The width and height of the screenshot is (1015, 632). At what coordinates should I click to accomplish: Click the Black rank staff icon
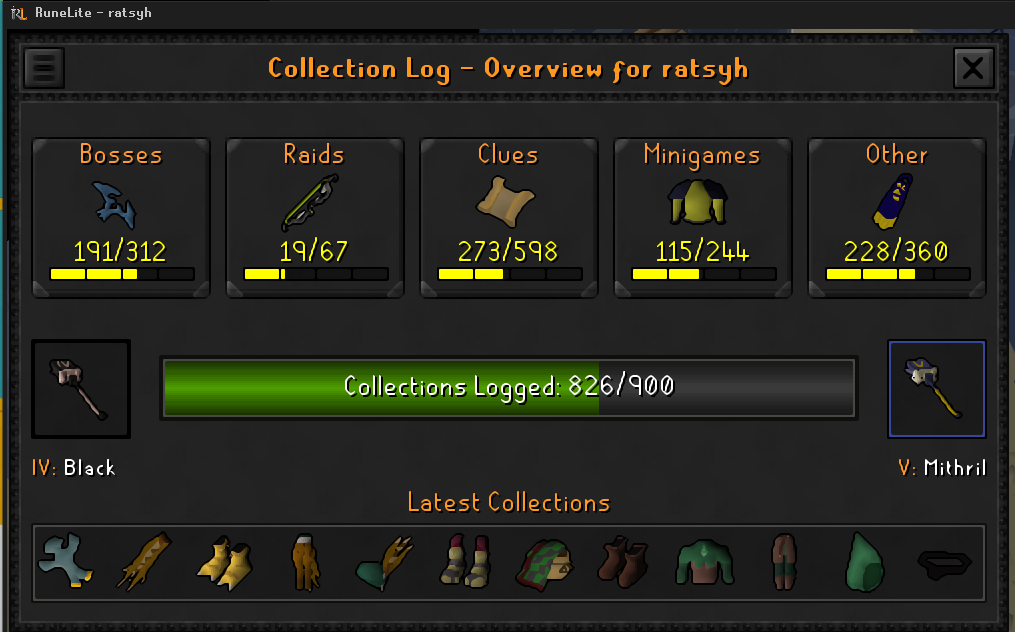81,389
